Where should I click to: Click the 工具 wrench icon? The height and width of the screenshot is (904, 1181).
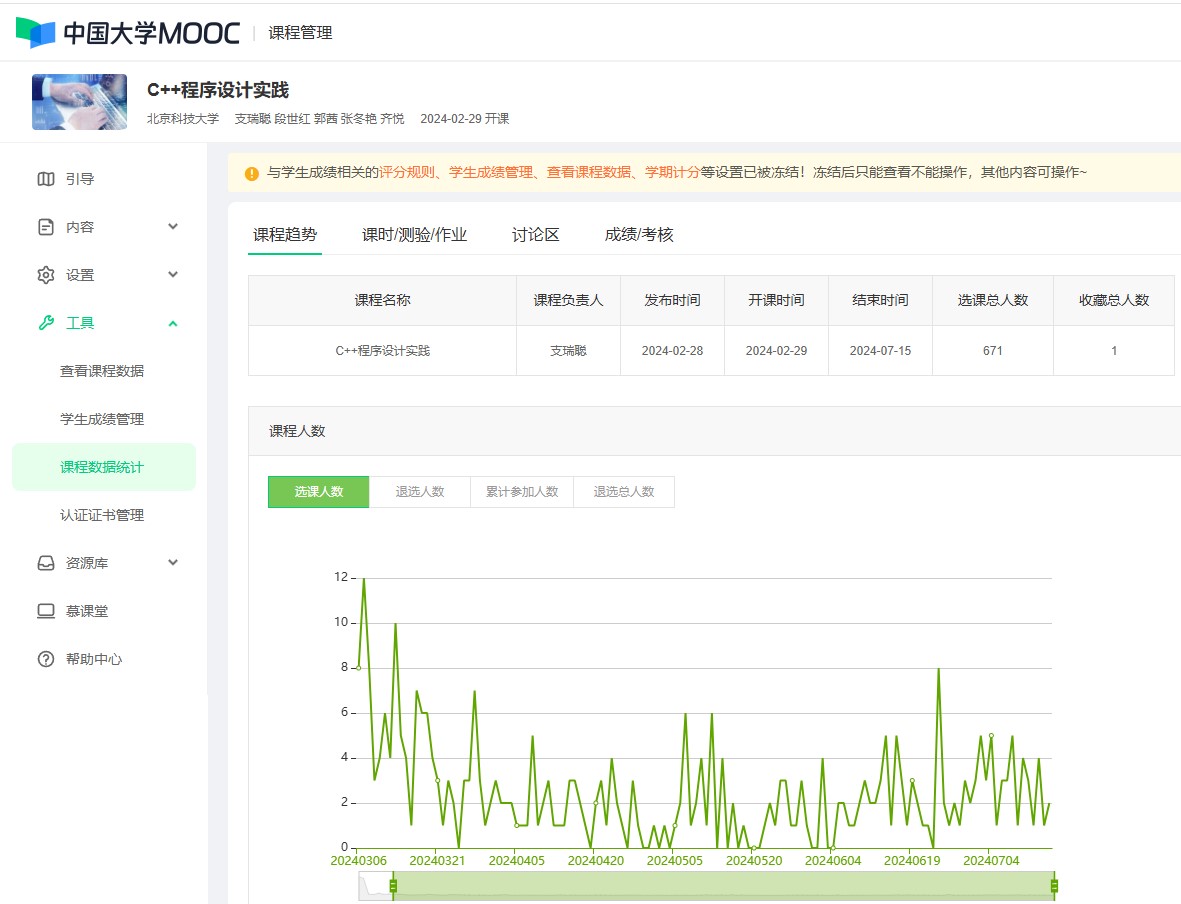46,323
